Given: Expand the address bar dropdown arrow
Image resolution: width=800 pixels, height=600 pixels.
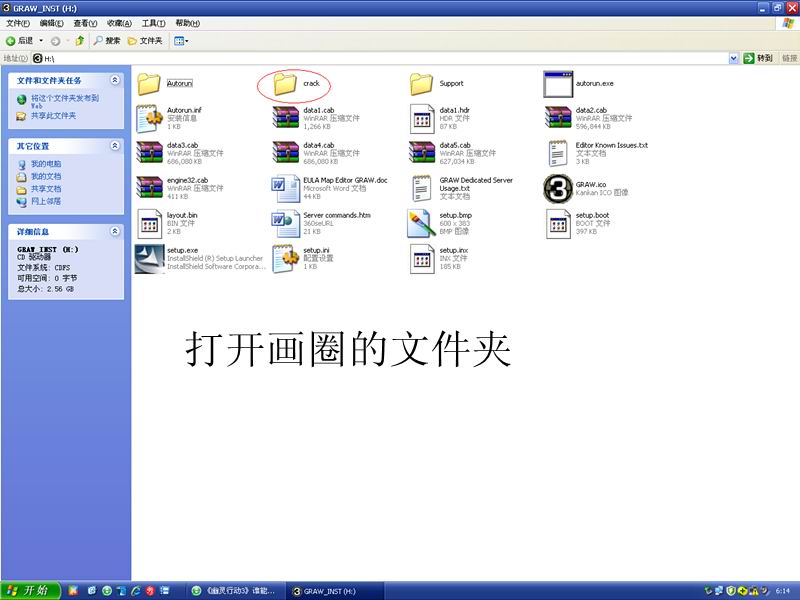Looking at the screenshot, I should pyautogui.click(x=734, y=58).
